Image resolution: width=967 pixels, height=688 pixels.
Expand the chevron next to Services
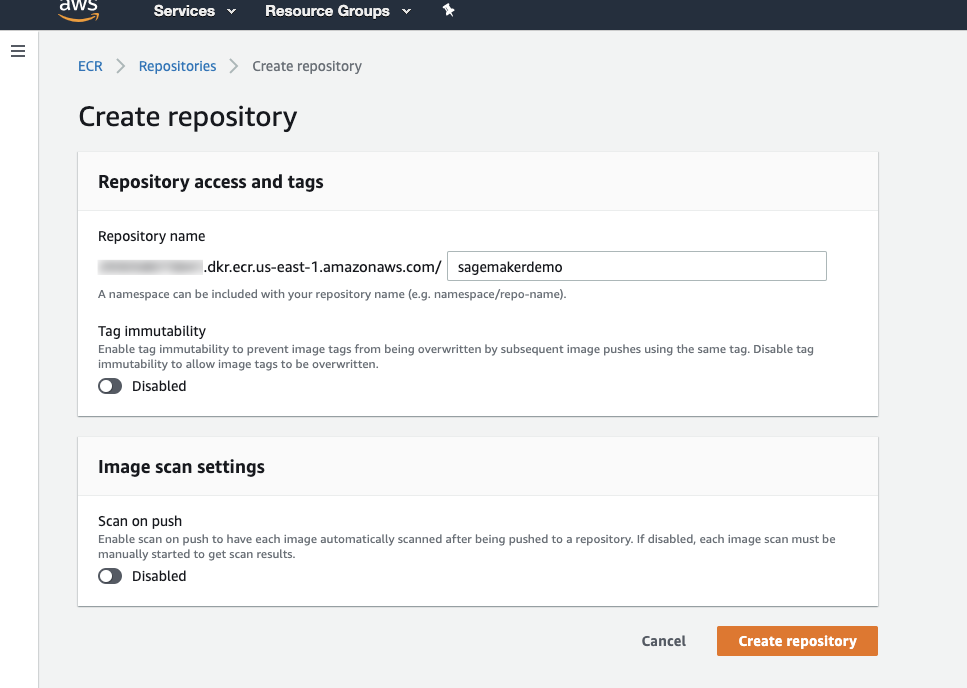[232, 12]
